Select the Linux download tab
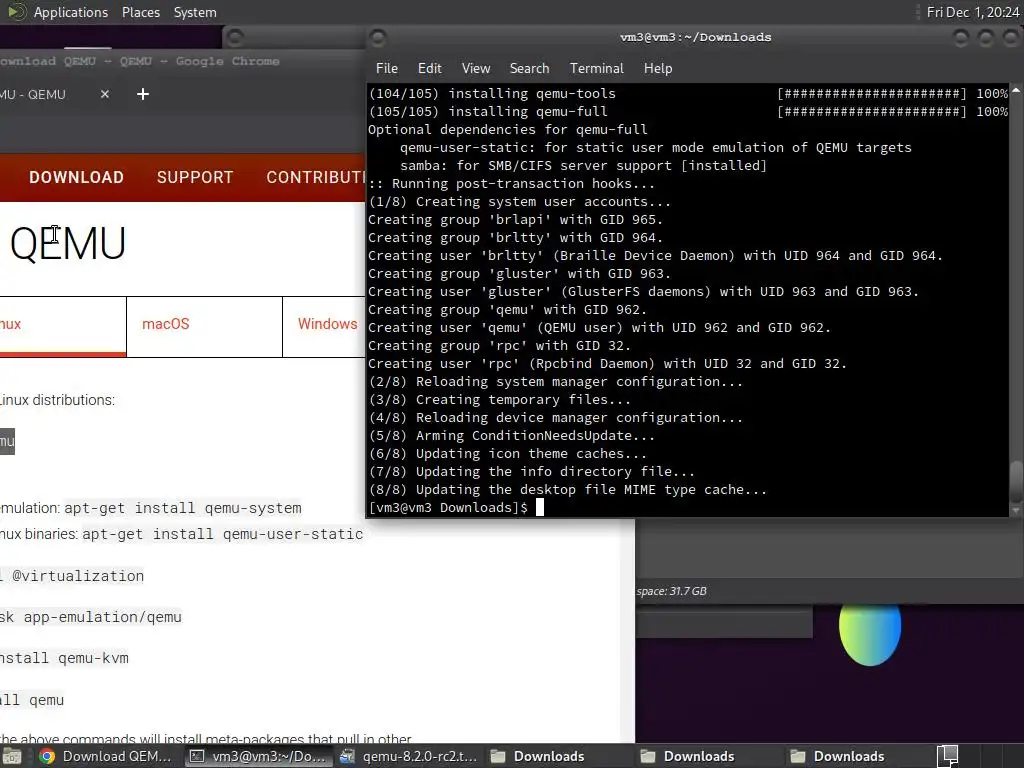The image size is (1024, 768). point(63,327)
